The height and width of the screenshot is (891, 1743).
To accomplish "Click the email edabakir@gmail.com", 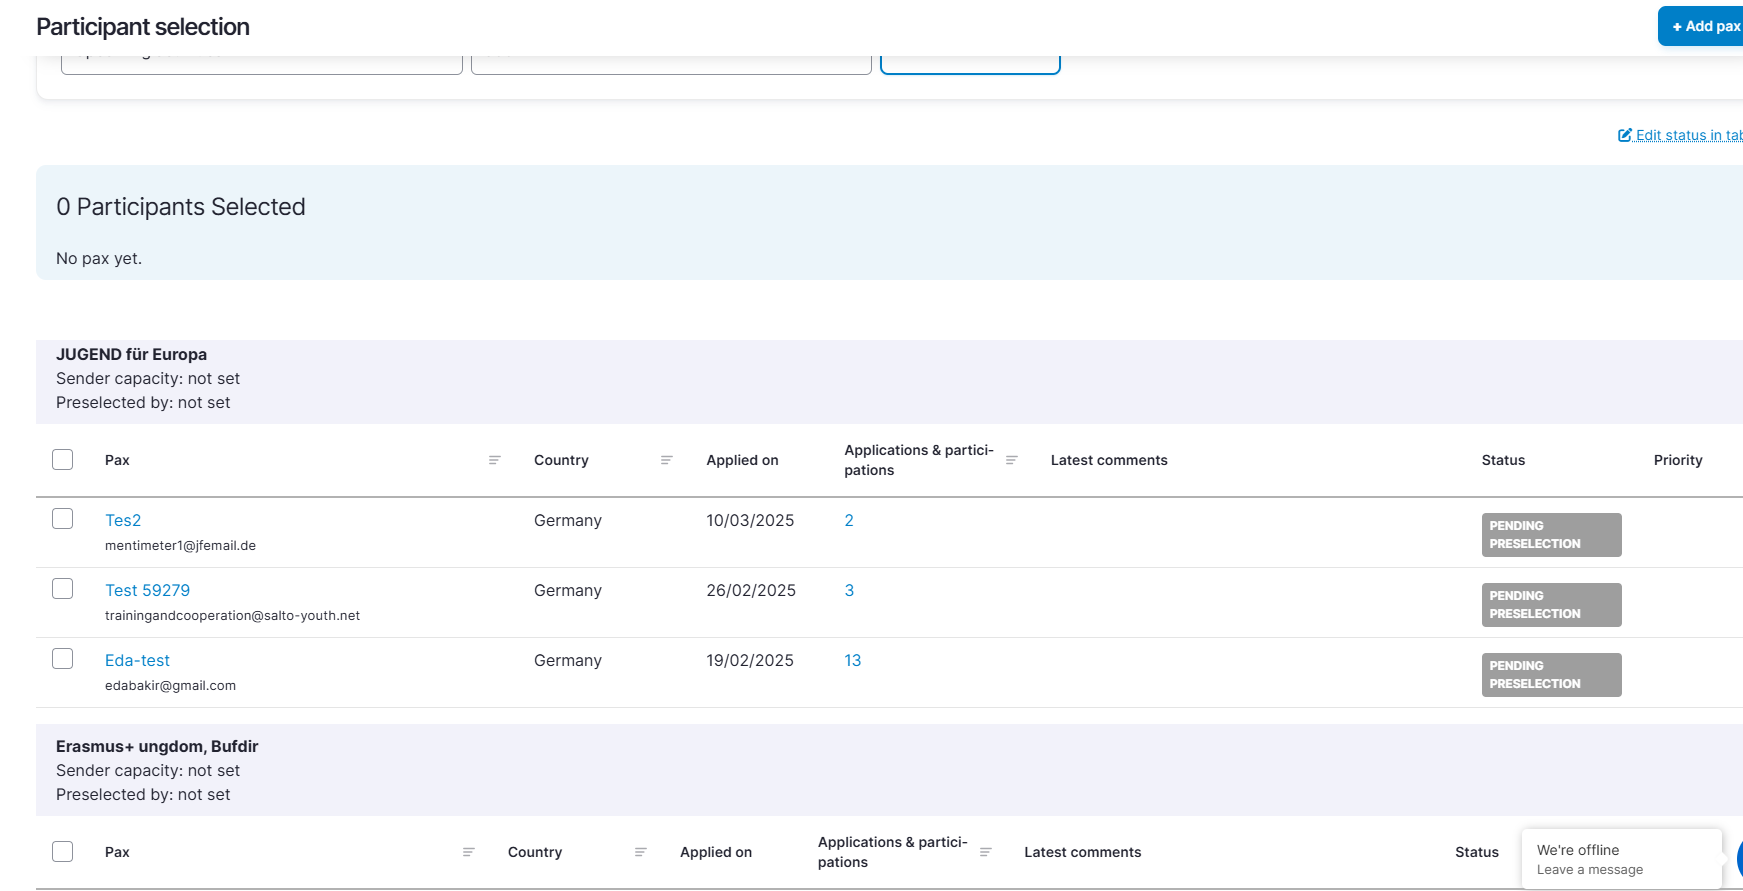I will 170,686.
